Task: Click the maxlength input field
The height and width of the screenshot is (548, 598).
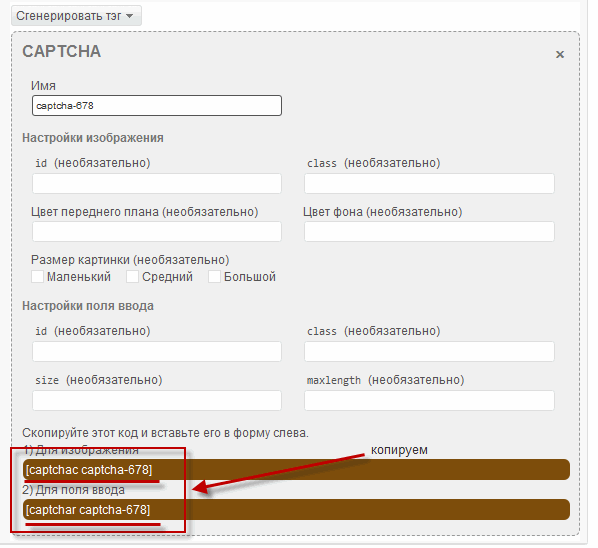Action: (x=429, y=400)
